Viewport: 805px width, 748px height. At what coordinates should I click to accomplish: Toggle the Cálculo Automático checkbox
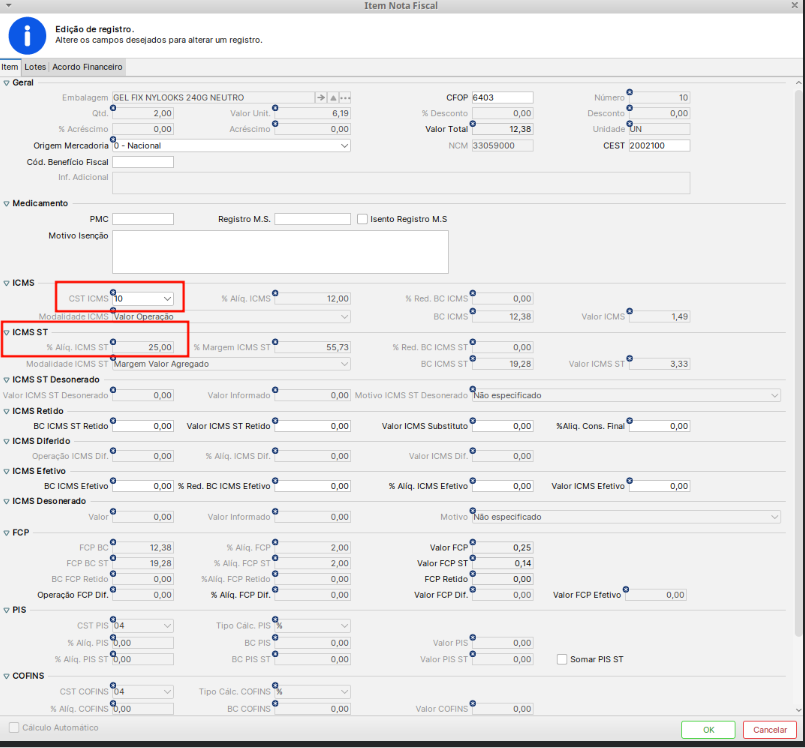[x=14, y=728]
